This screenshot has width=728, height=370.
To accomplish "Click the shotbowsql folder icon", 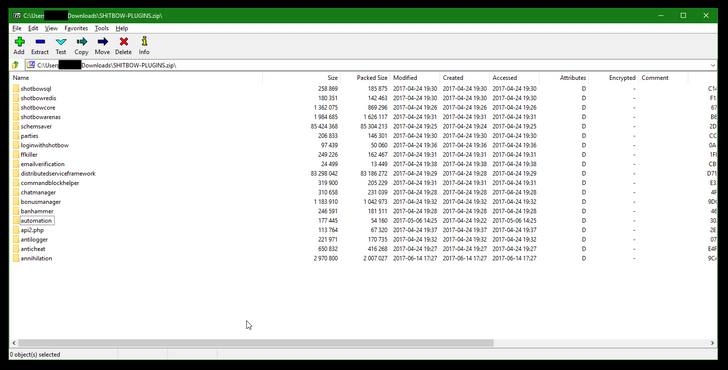I will pyautogui.click(x=16, y=89).
